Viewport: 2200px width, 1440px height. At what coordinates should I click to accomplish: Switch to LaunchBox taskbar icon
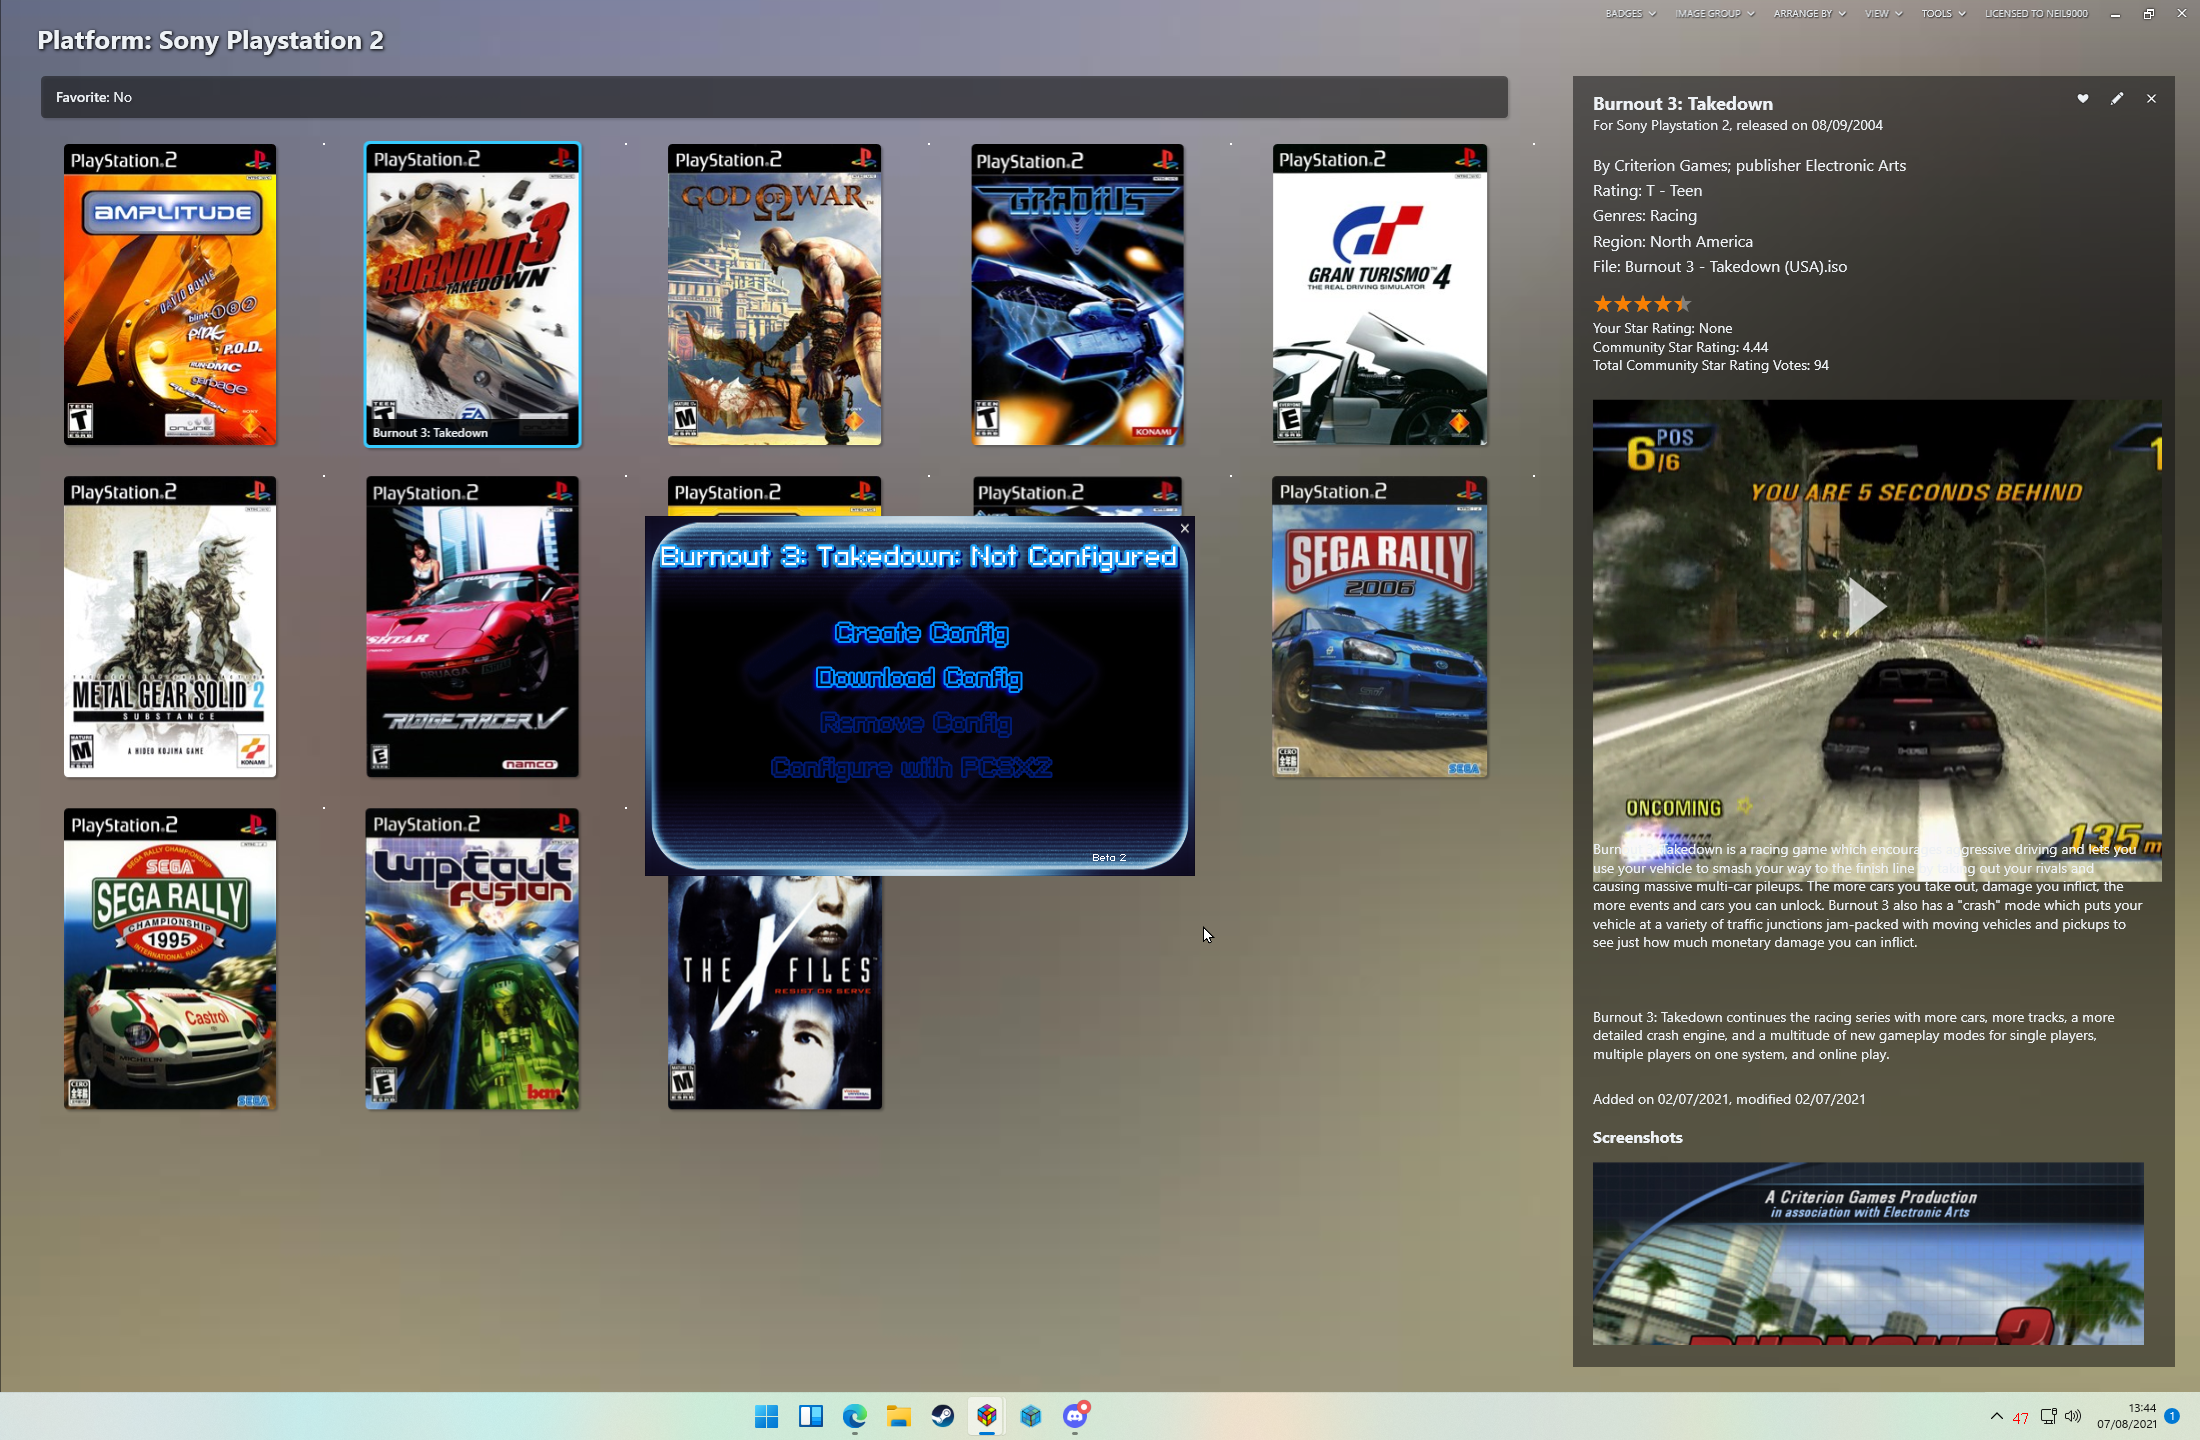(987, 1416)
